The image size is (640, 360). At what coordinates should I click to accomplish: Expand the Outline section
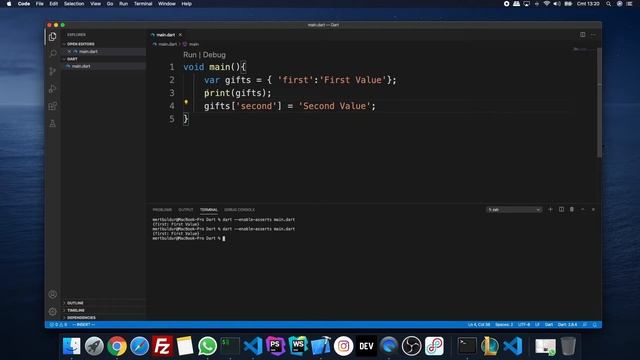click(x=75, y=303)
